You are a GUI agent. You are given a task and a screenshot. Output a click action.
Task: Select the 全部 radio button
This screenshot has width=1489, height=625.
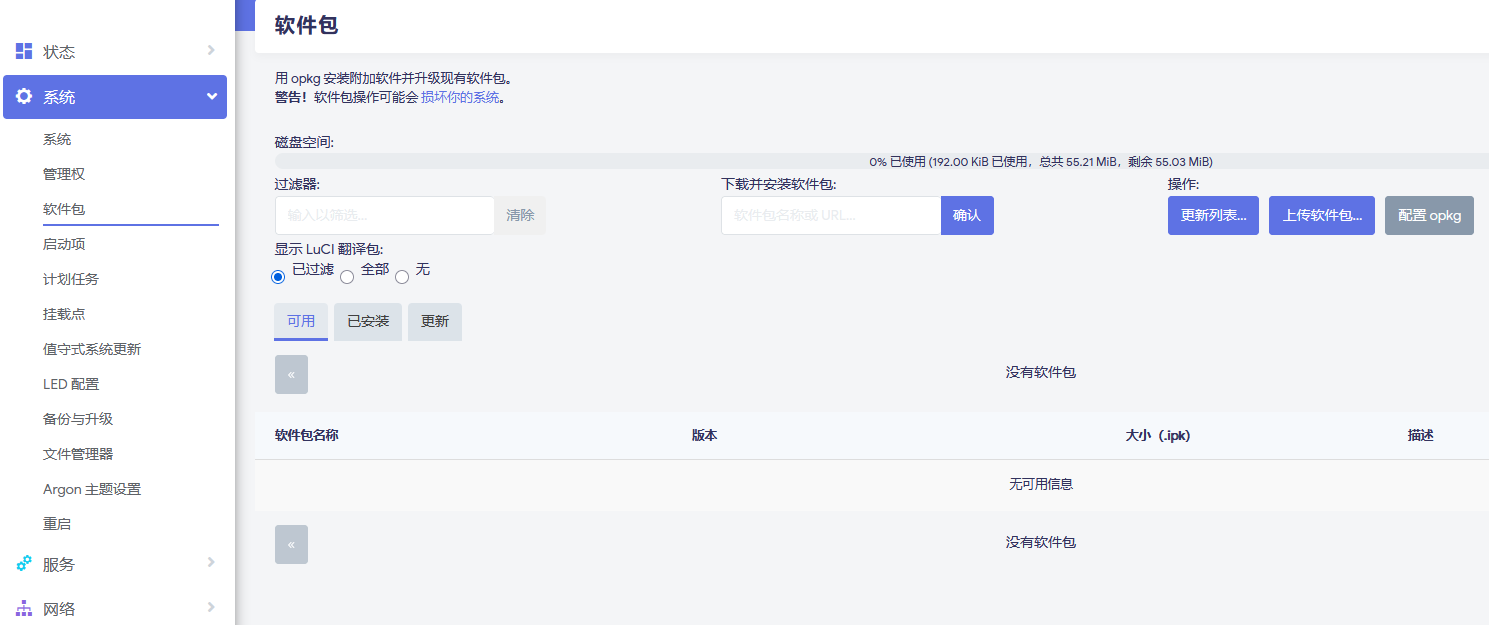coord(347,277)
